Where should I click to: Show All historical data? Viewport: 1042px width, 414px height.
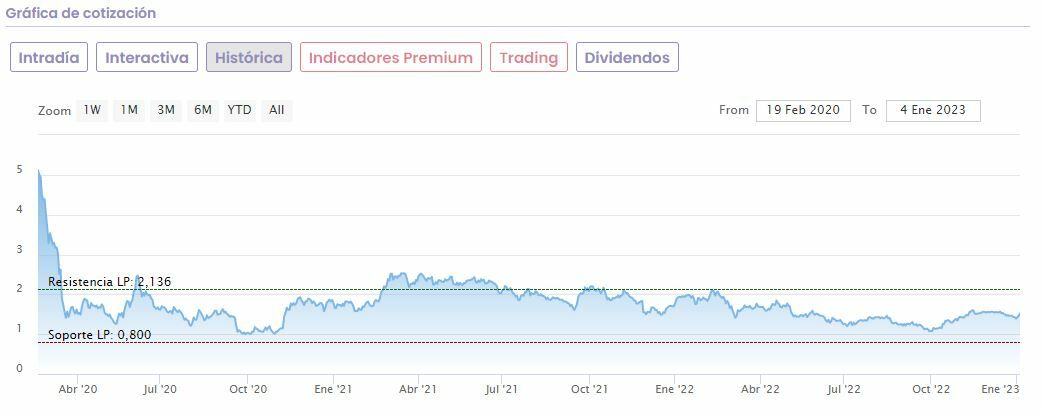click(277, 110)
